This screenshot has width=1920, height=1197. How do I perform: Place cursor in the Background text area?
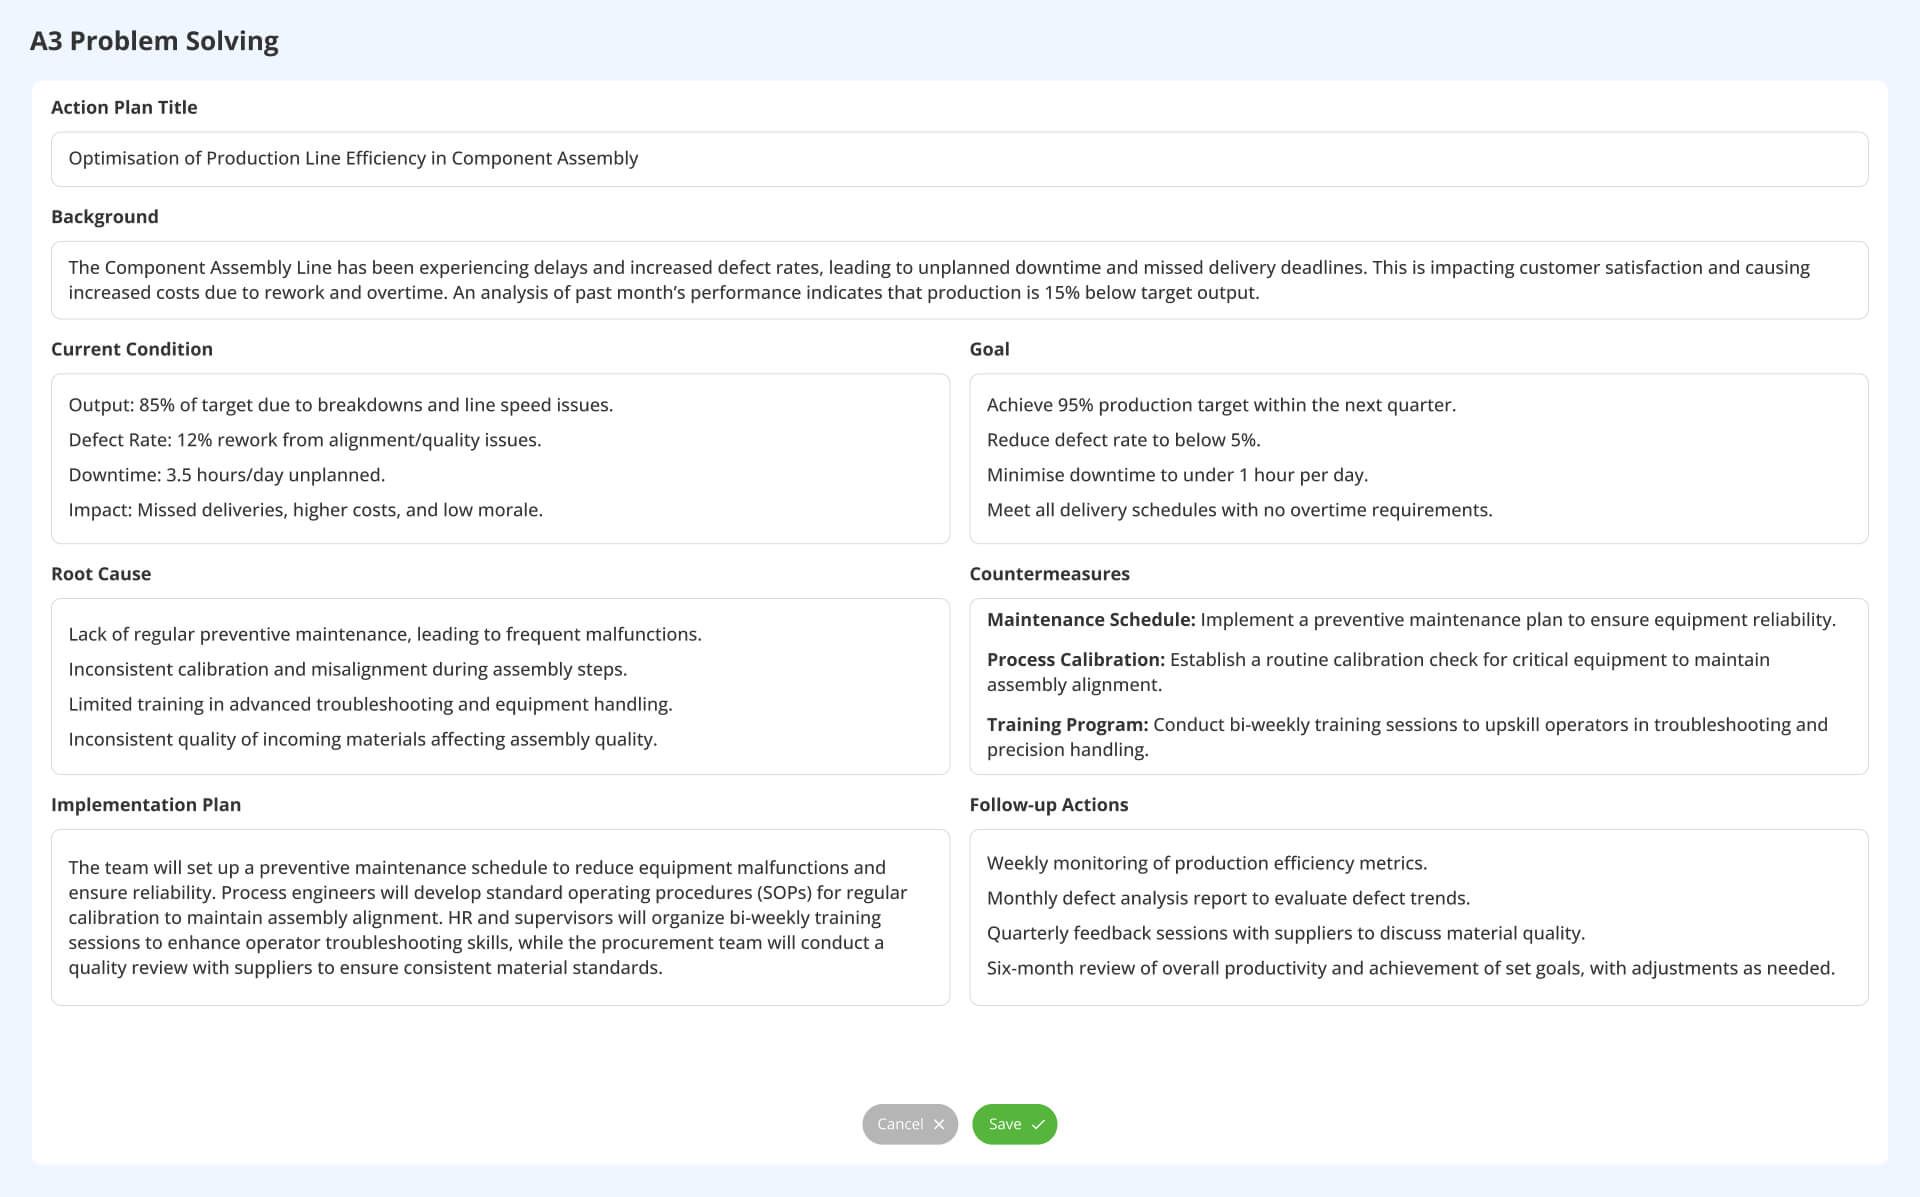point(960,280)
